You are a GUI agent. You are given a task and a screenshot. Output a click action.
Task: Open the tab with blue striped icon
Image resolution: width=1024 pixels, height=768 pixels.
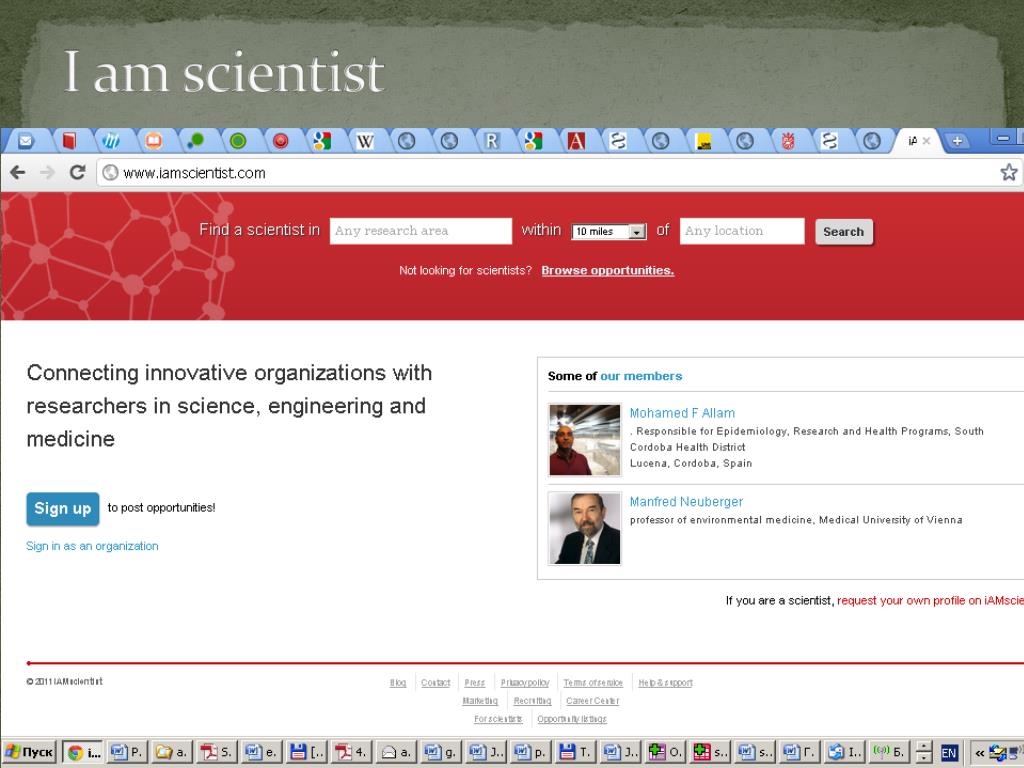tap(111, 140)
